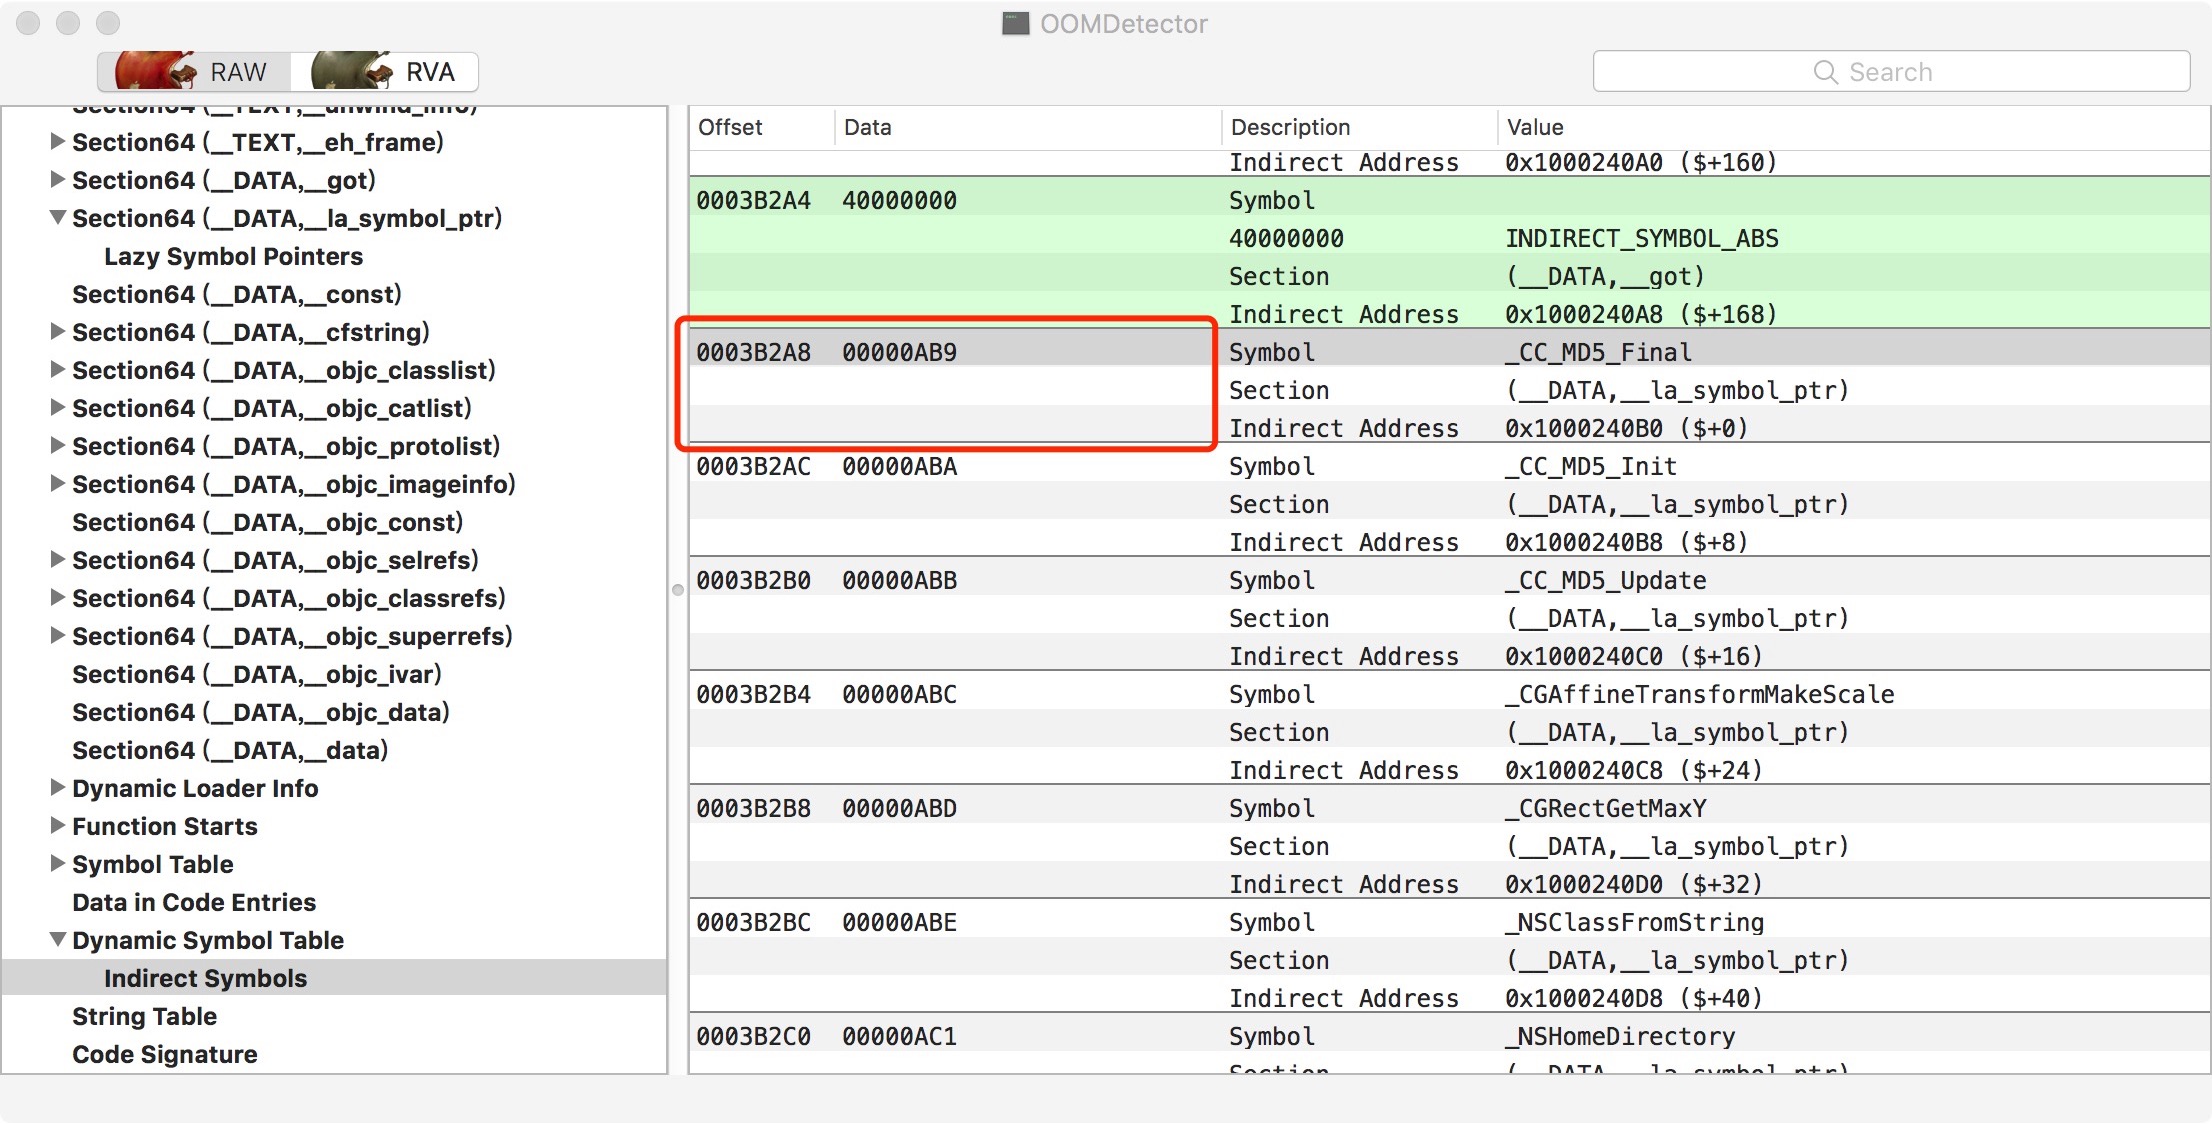Click the search magnifier icon

1825,72
